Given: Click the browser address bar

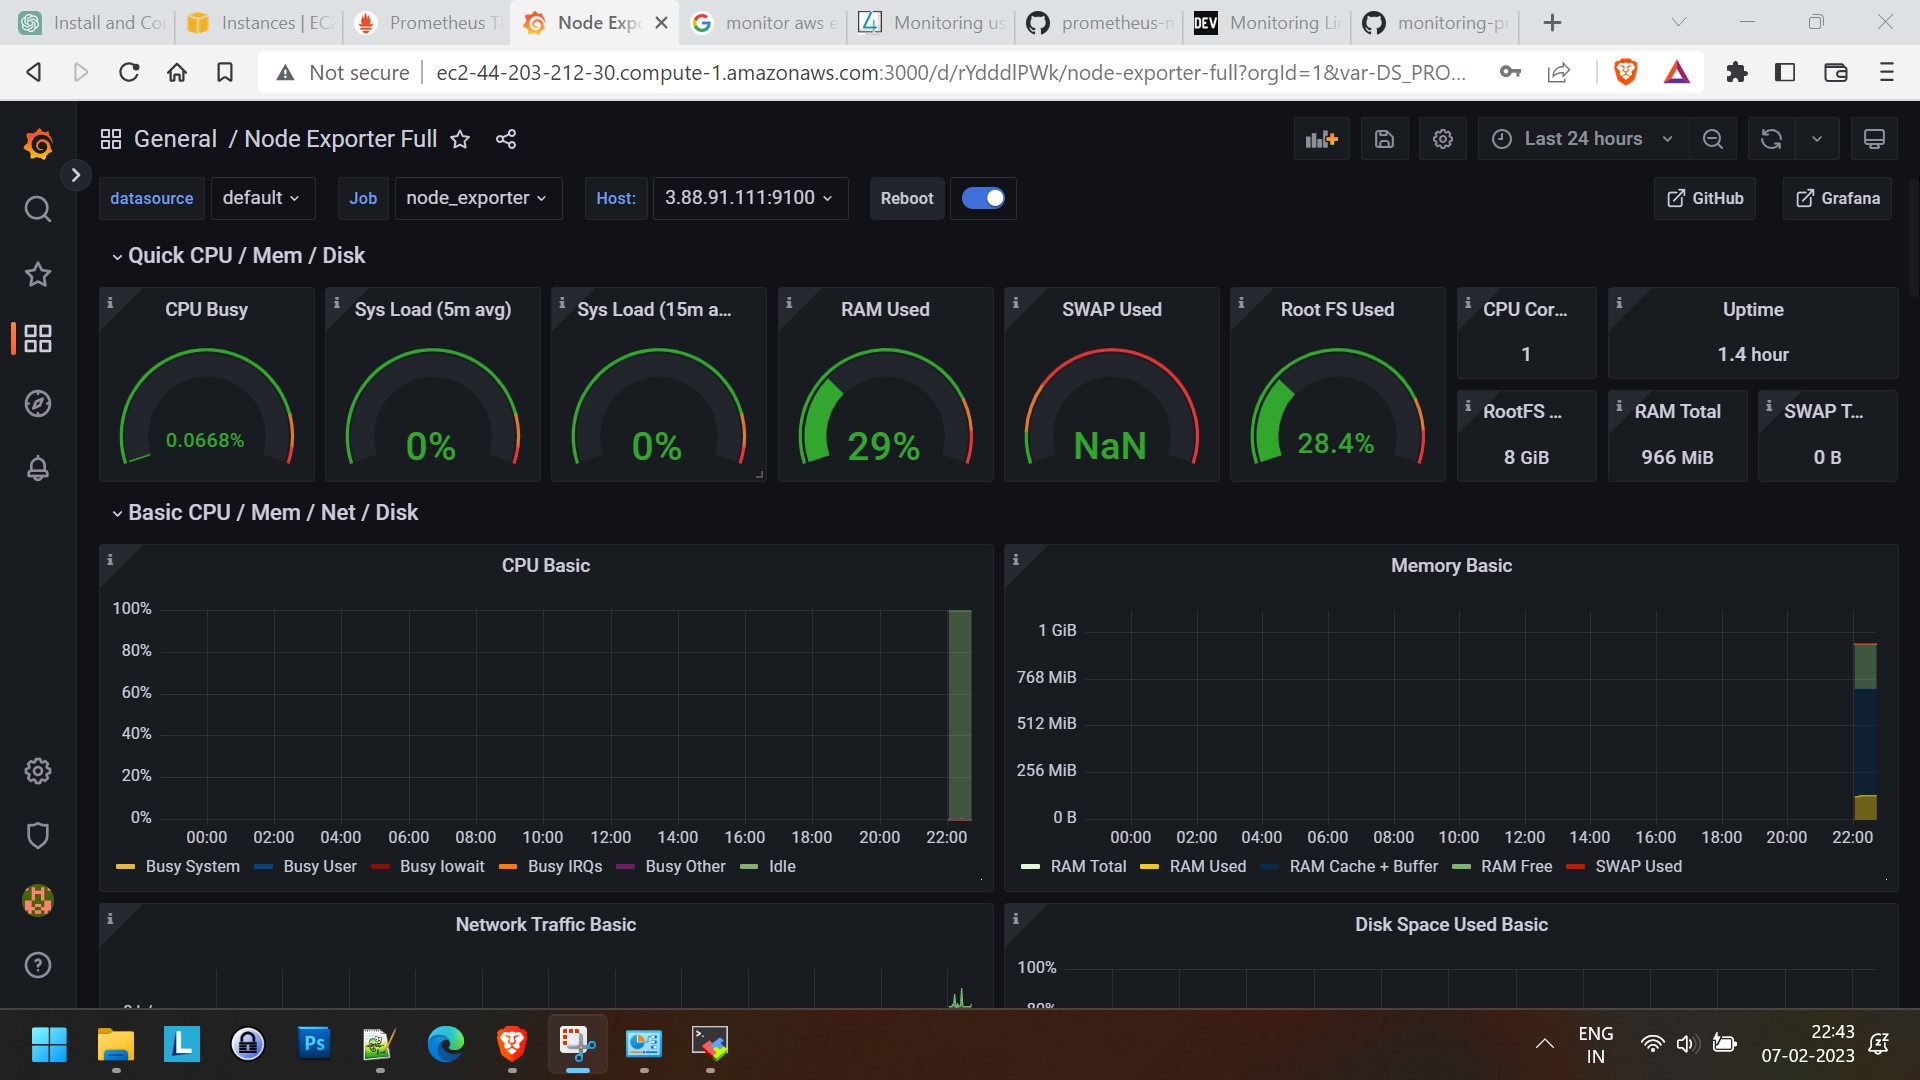Looking at the screenshot, I should click(x=950, y=72).
